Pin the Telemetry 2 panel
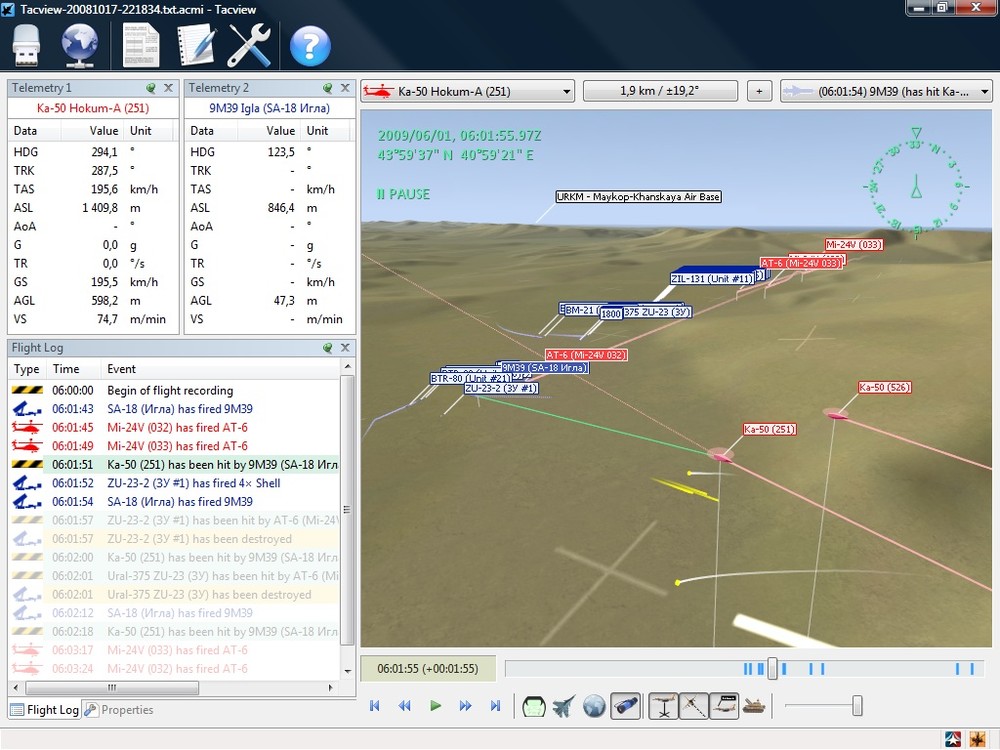This screenshot has width=1000, height=750. (x=328, y=88)
